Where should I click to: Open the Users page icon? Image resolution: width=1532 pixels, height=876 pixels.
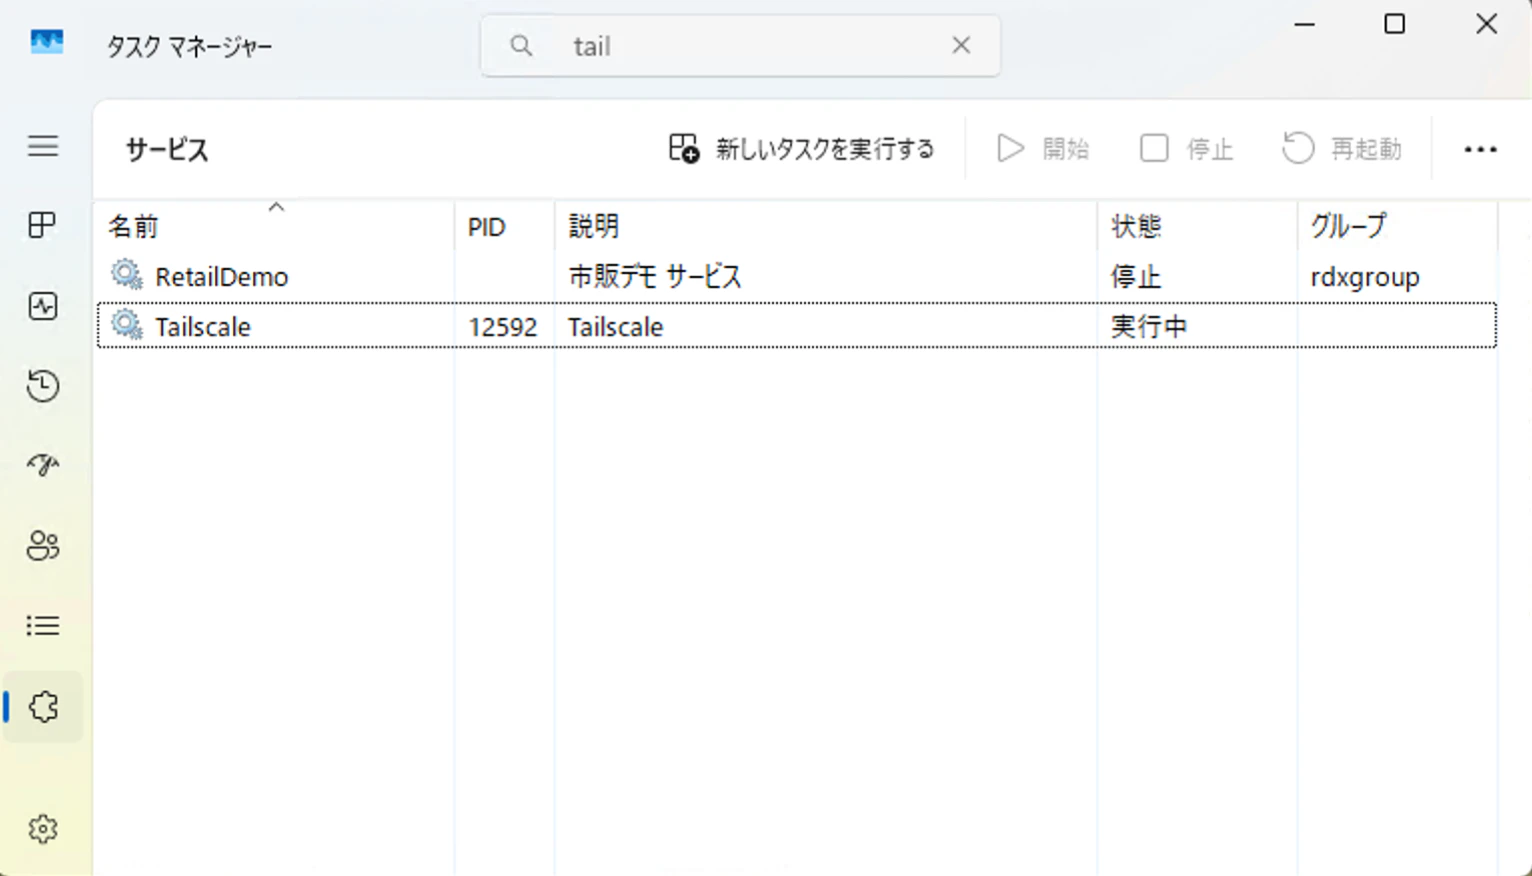(43, 545)
